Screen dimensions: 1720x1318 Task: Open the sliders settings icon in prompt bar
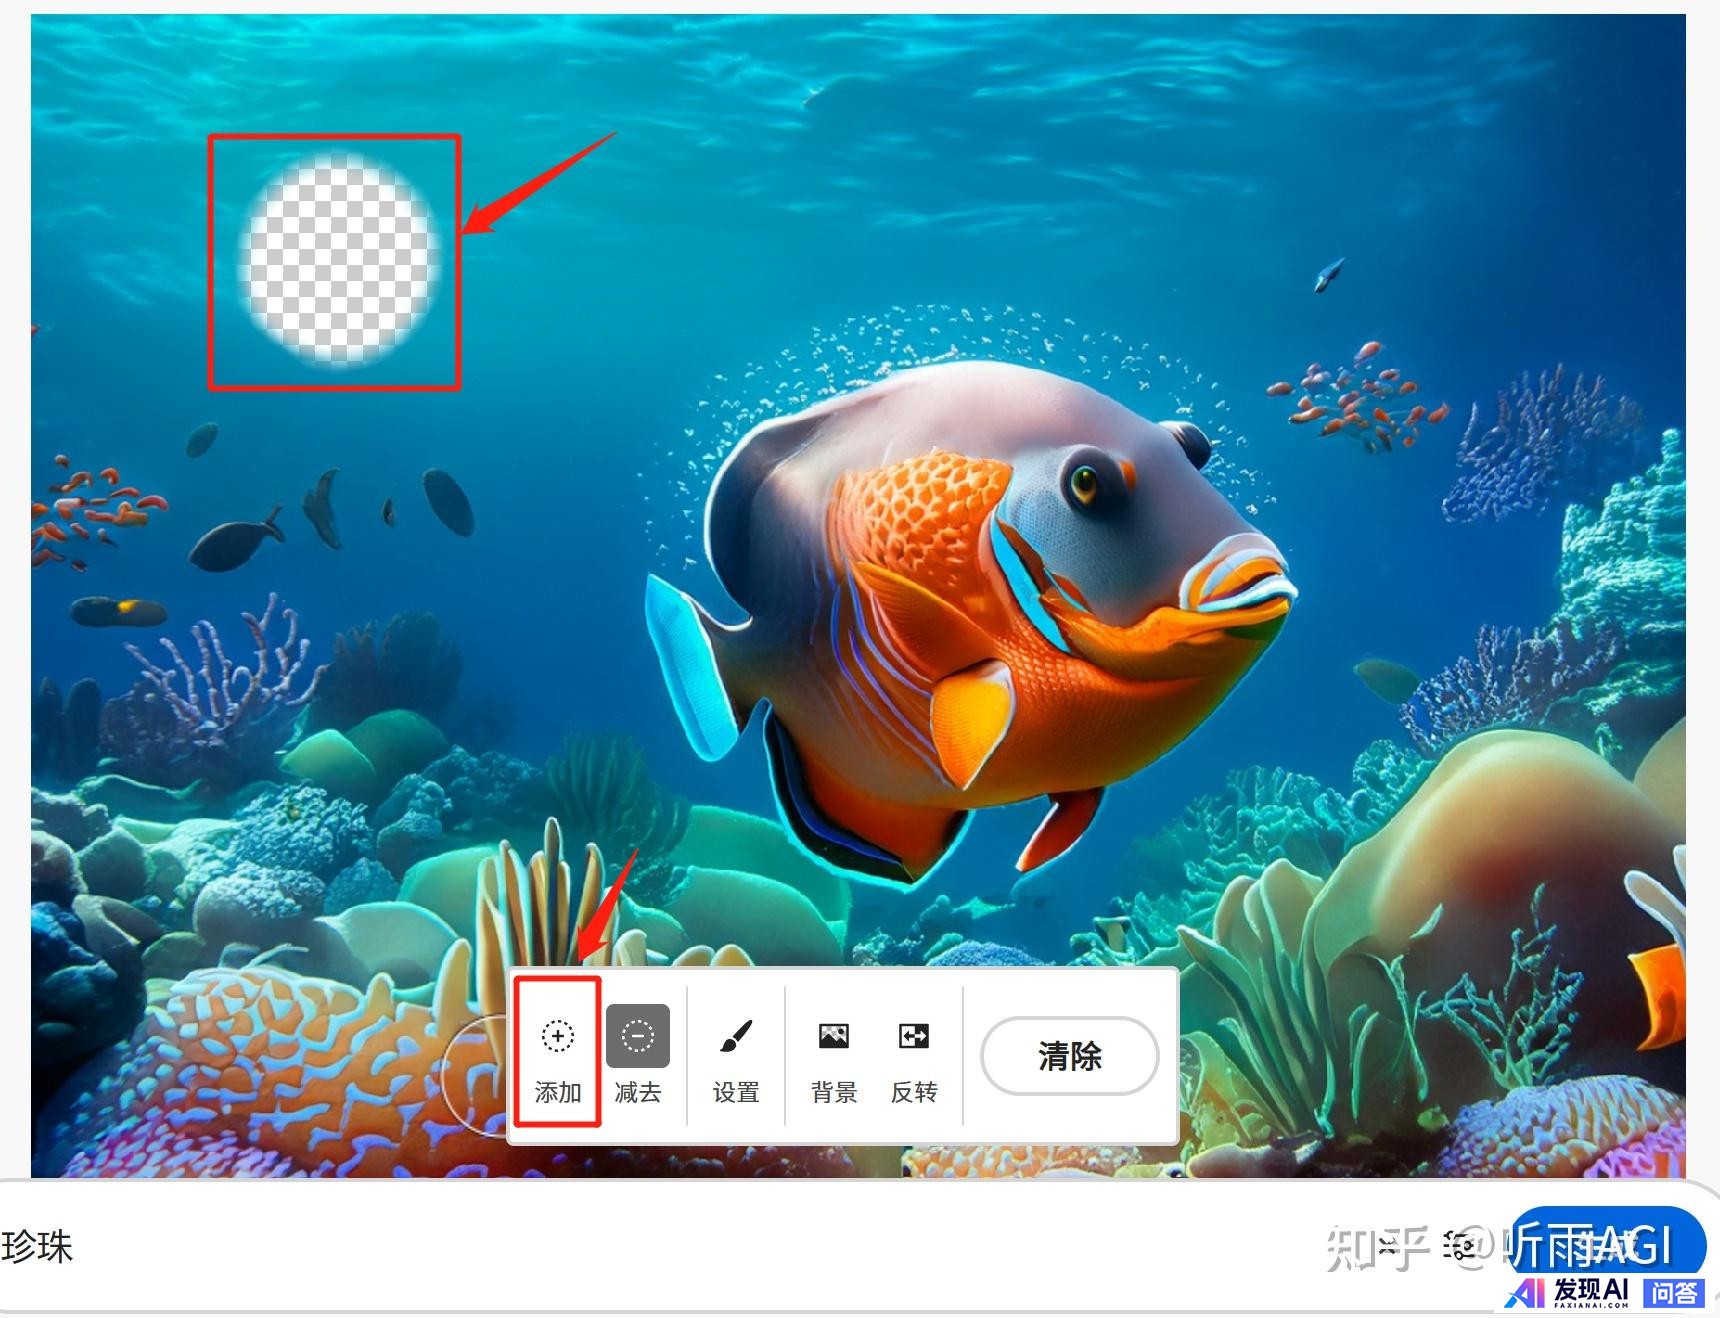point(1459,1246)
